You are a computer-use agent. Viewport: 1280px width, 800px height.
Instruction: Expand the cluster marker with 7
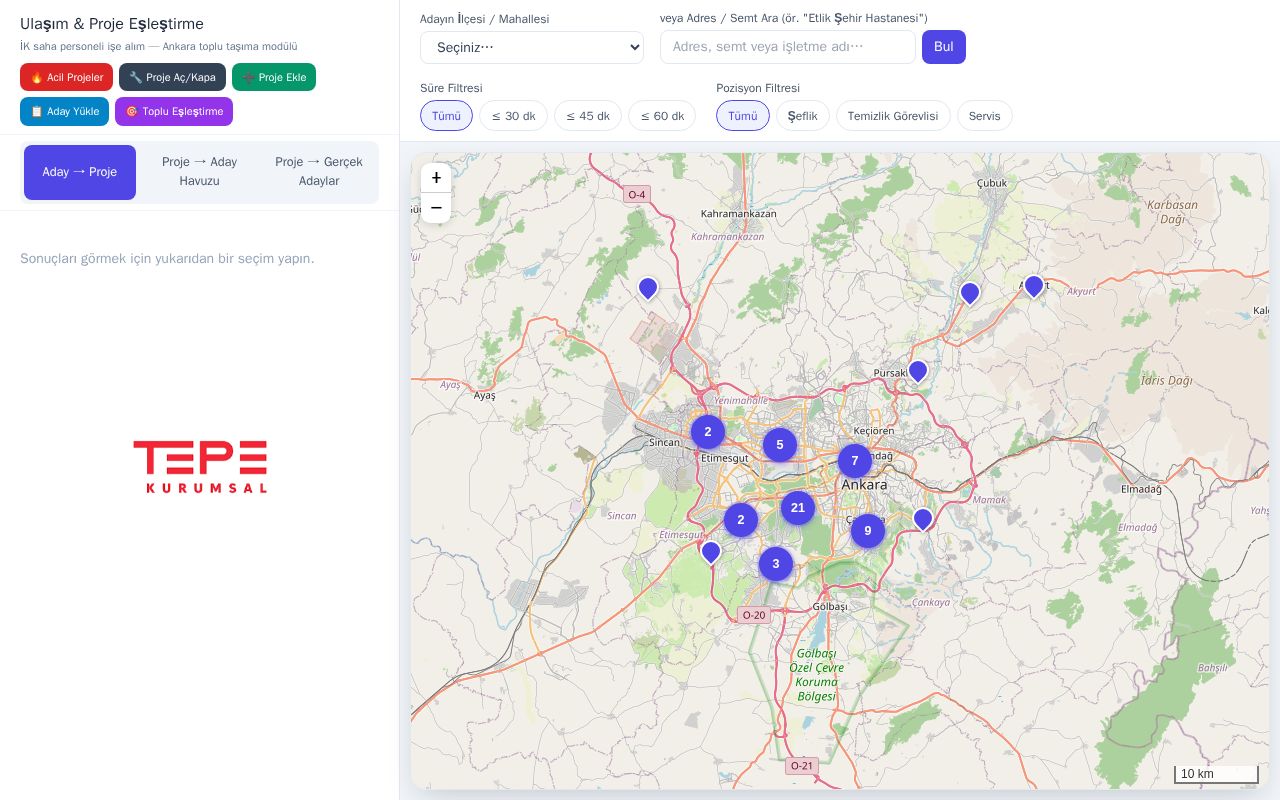tap(855, 461)
